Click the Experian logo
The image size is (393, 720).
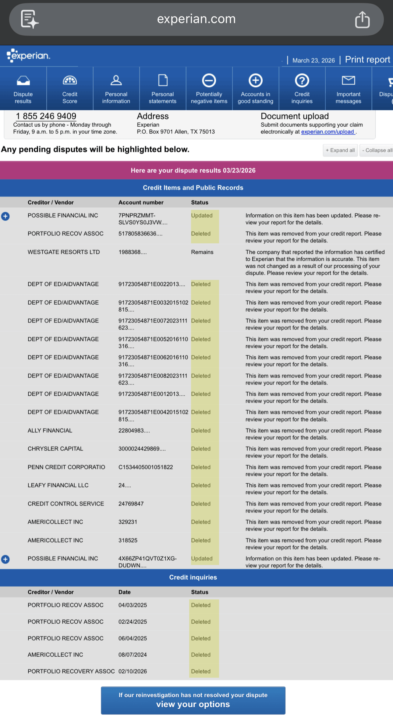point(28,56)
